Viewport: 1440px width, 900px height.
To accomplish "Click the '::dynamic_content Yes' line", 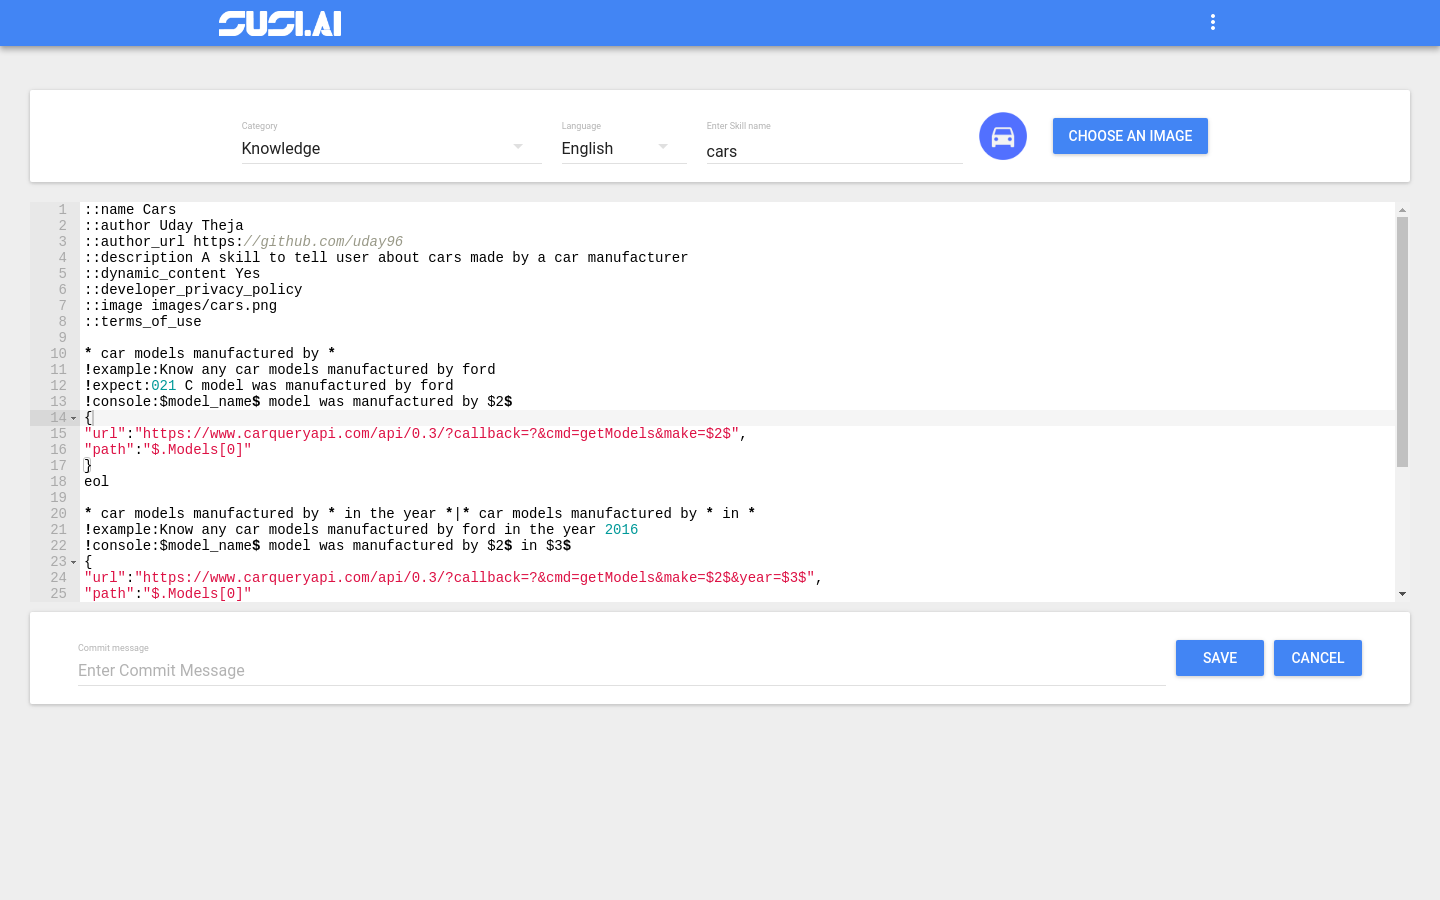I will [x=172, y=274].
